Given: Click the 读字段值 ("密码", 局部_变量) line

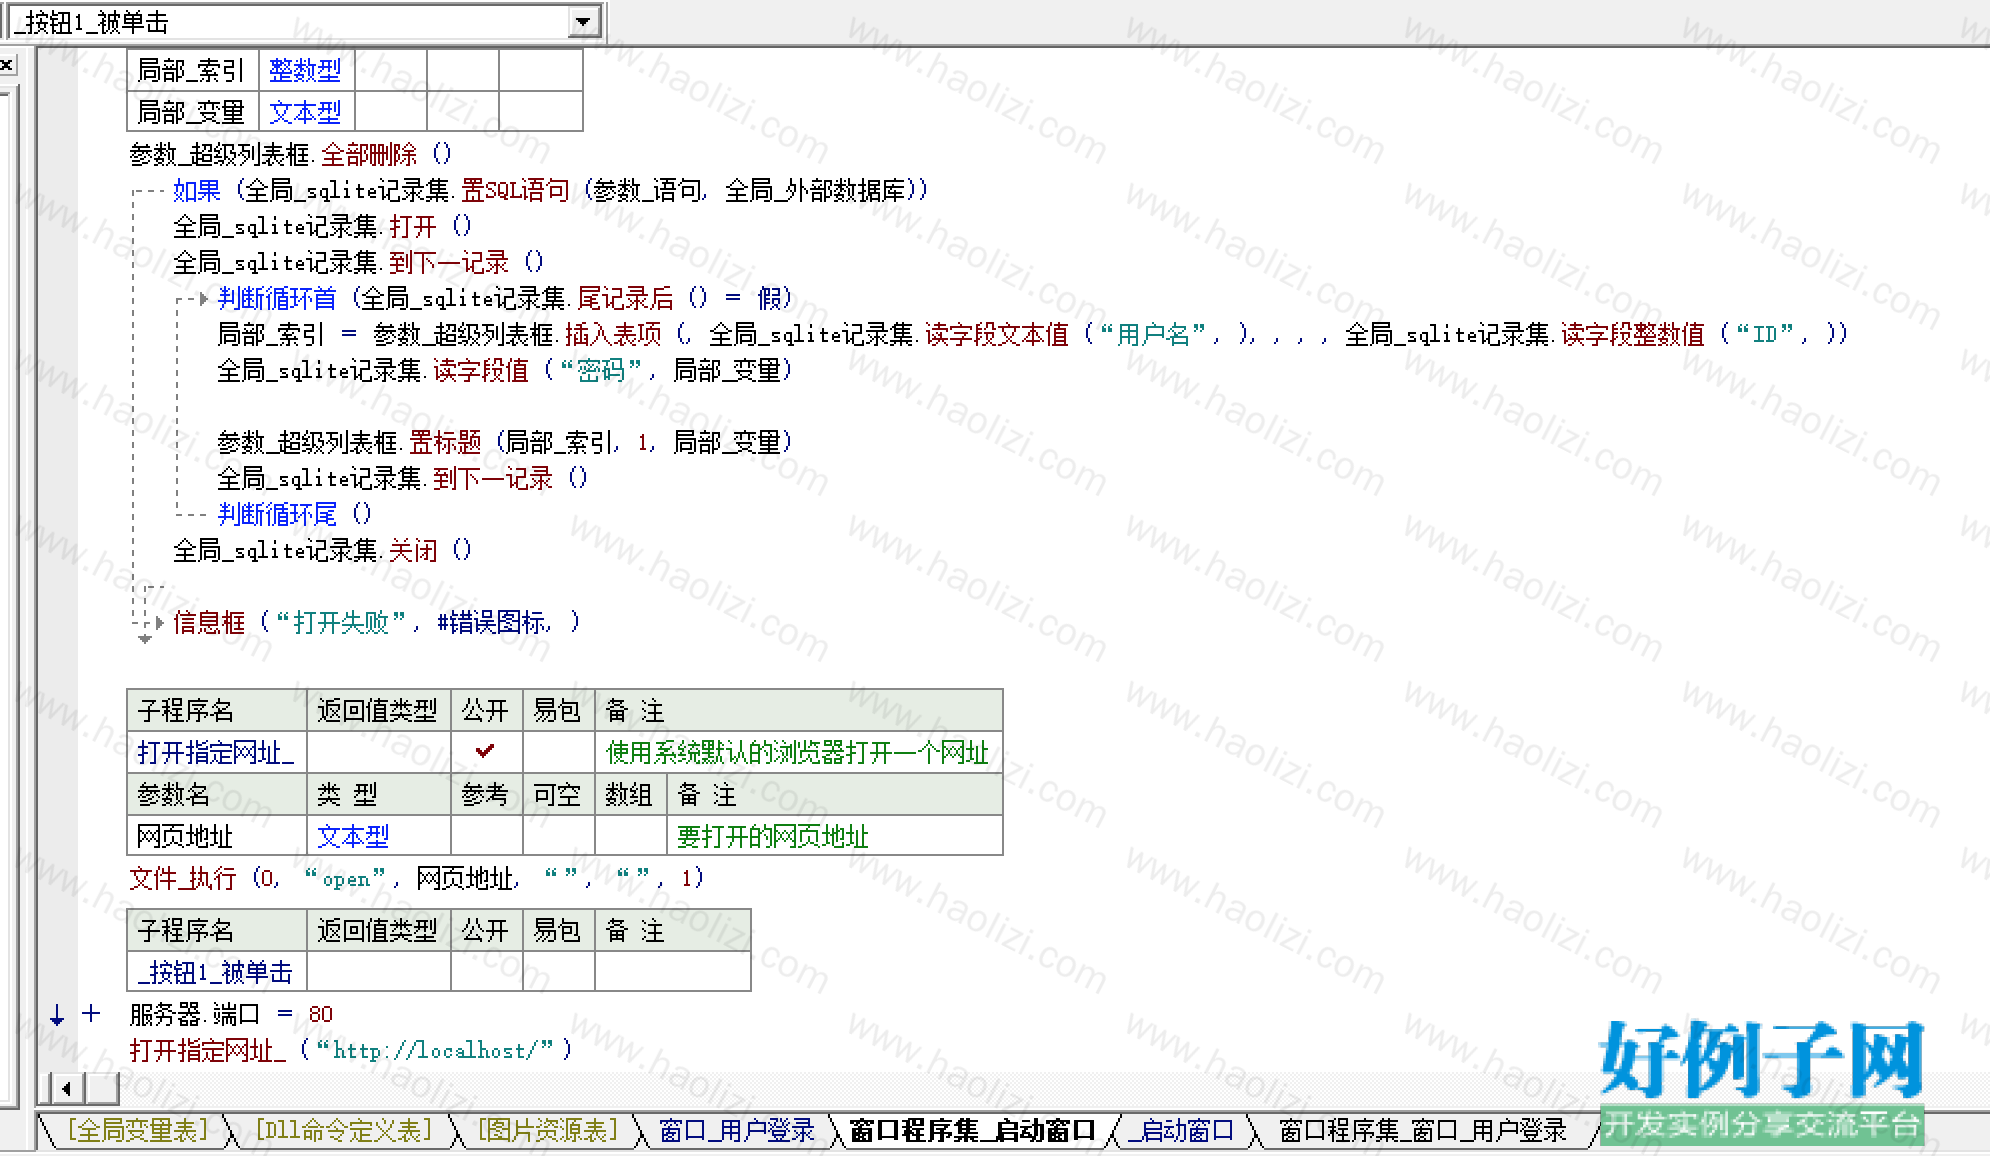Looking at the screenshot, I should point(505,370).
